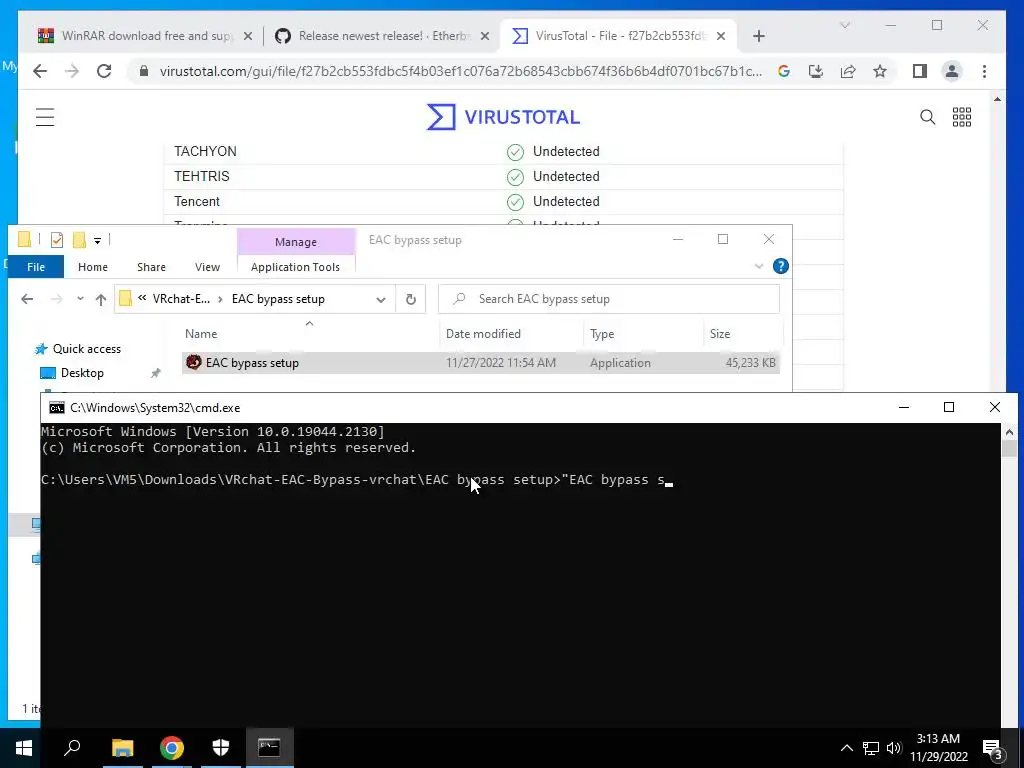Click the new folder quick access toolbar icon
The height and width of the screenshot is (768, 1024).
click(79, 240)
